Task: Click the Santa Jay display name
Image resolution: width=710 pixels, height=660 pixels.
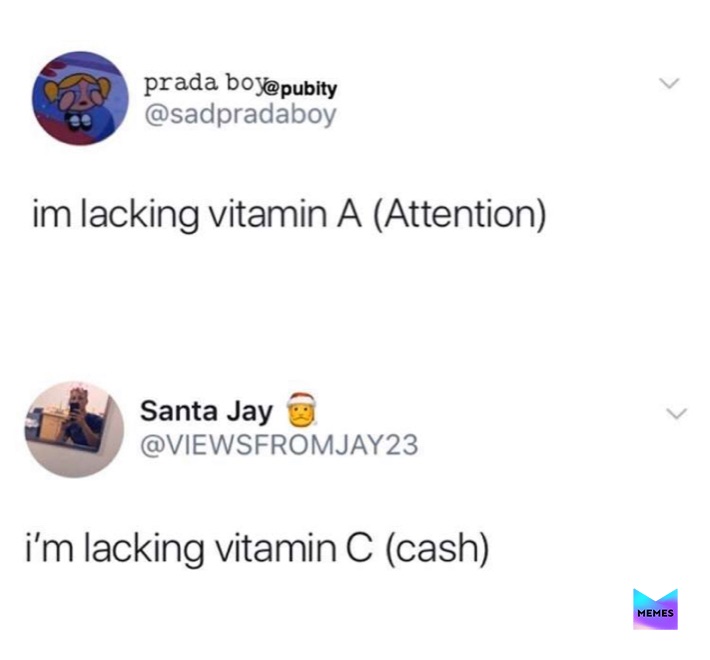Action: click(x=206, y=411)
